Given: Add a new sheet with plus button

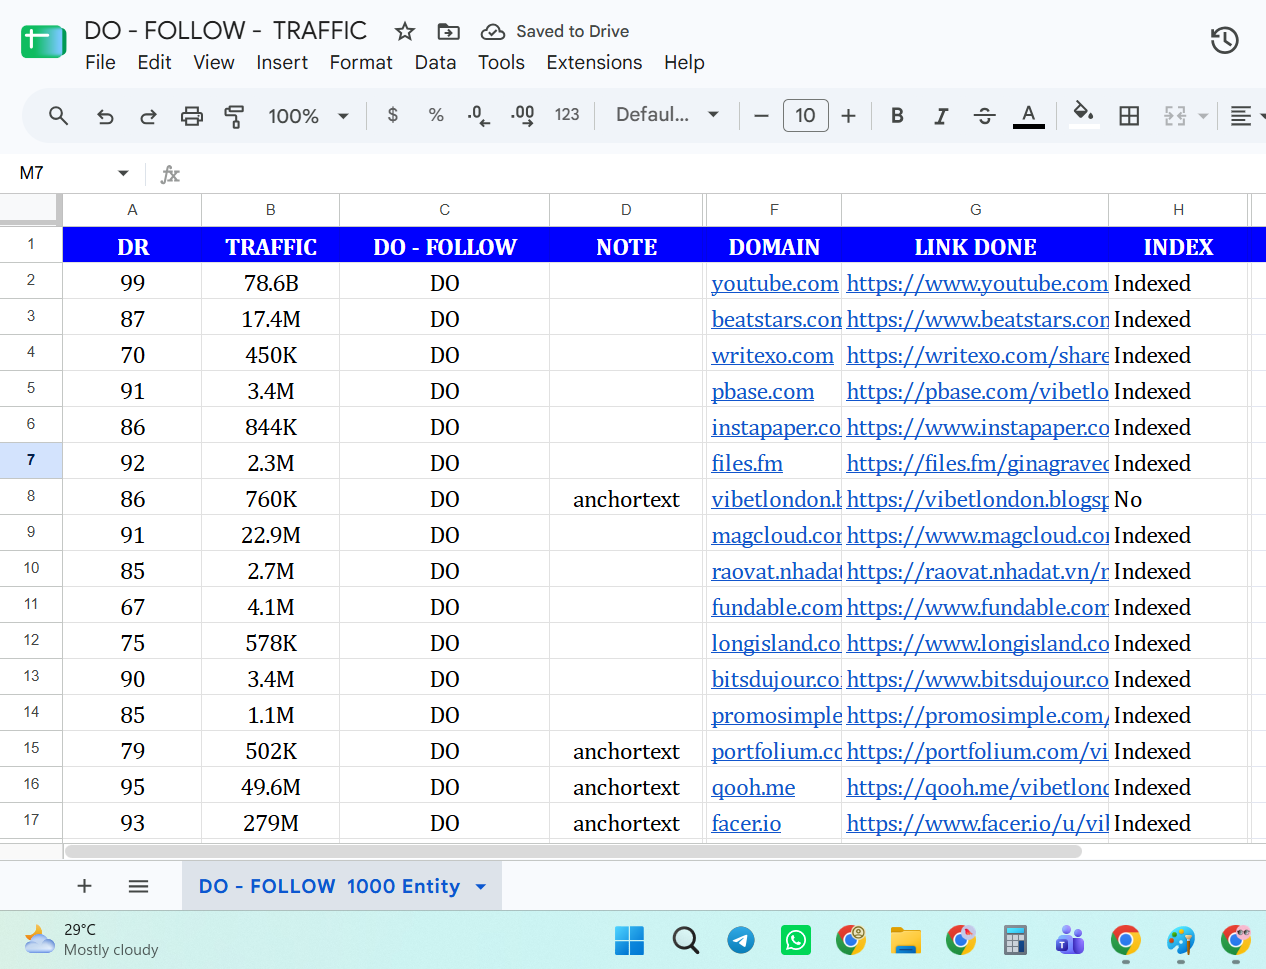Looking at the screenshot, I should [85, 886].
